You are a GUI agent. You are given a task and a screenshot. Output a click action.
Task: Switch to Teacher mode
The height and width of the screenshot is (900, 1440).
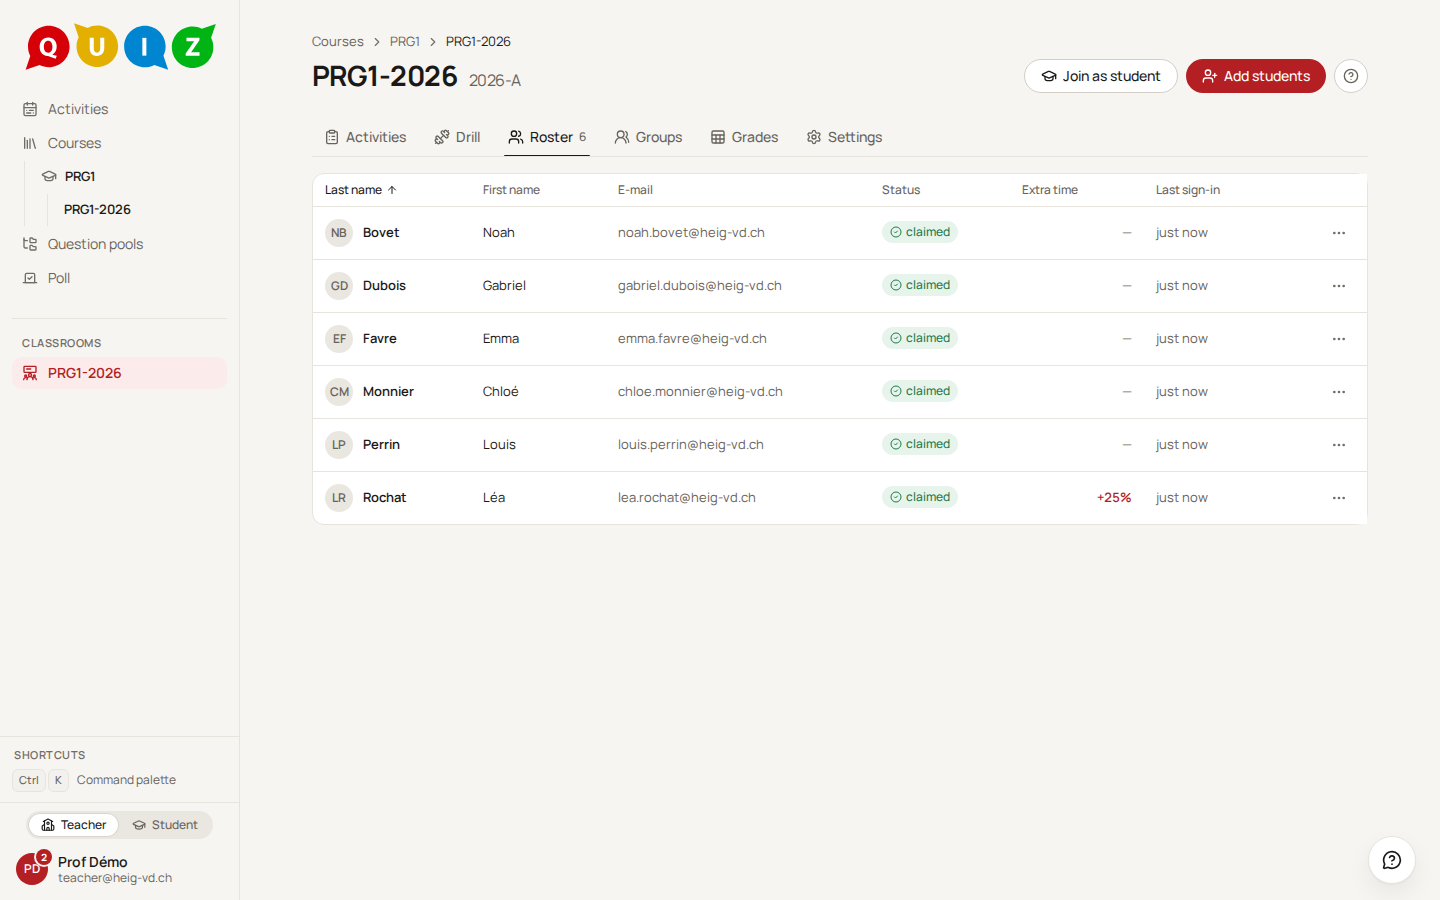click(74, 825)
